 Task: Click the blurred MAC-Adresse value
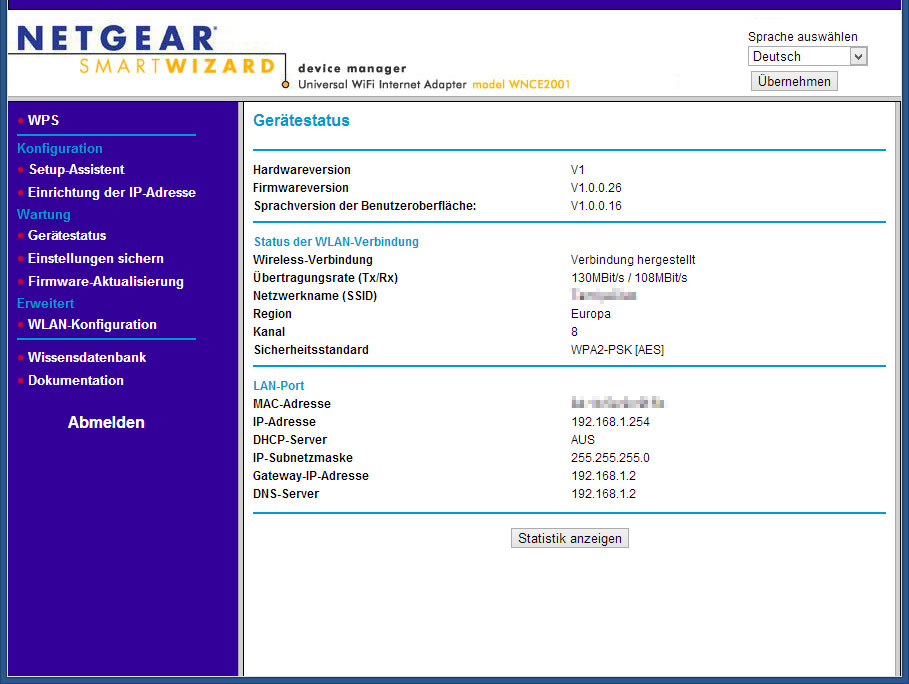coord(617,403)
